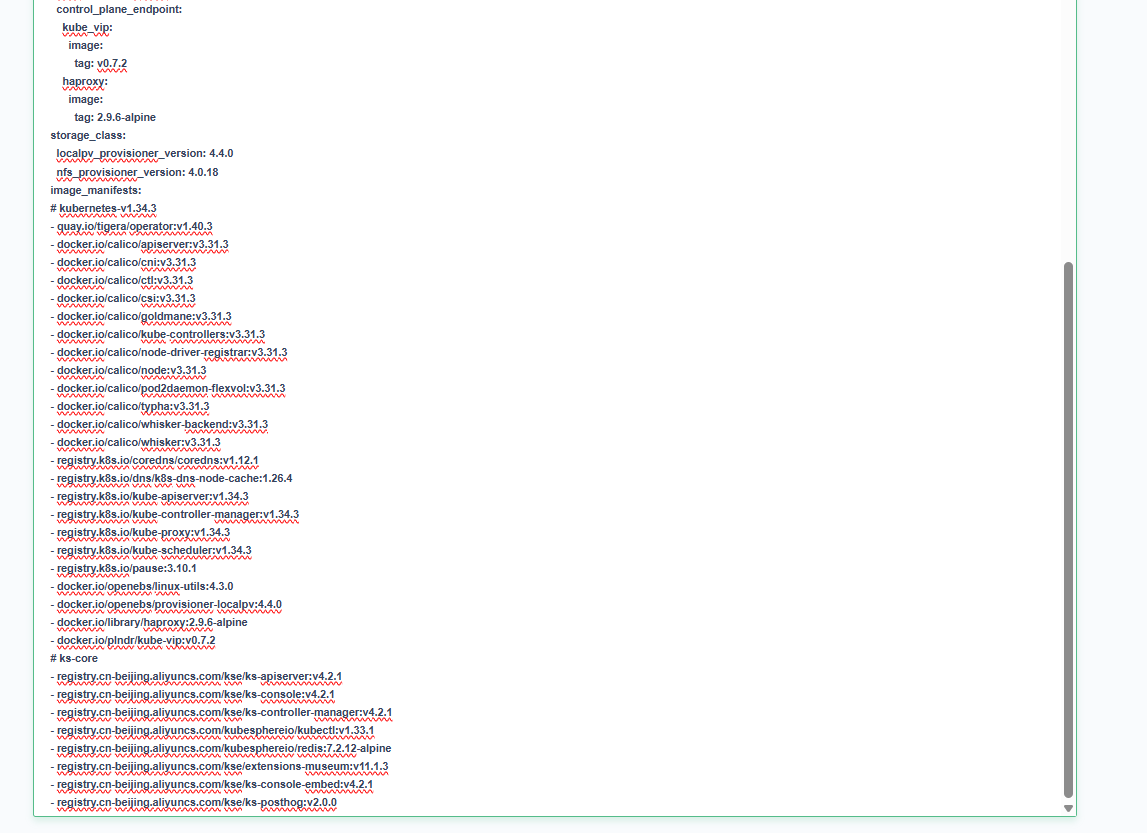This screenshot has width=1147, height=833.
Task: Click the docker.io/calico/apiserver:v3.31.3 entry
Action: coord(142,244)
